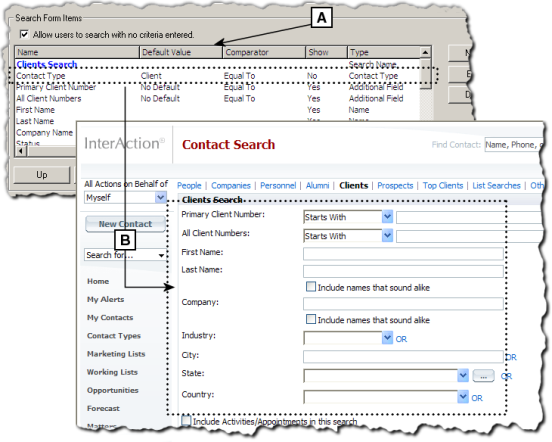Click OR link next to Industry
Viewport: 552px width, 442px height.
pos(401,339)
